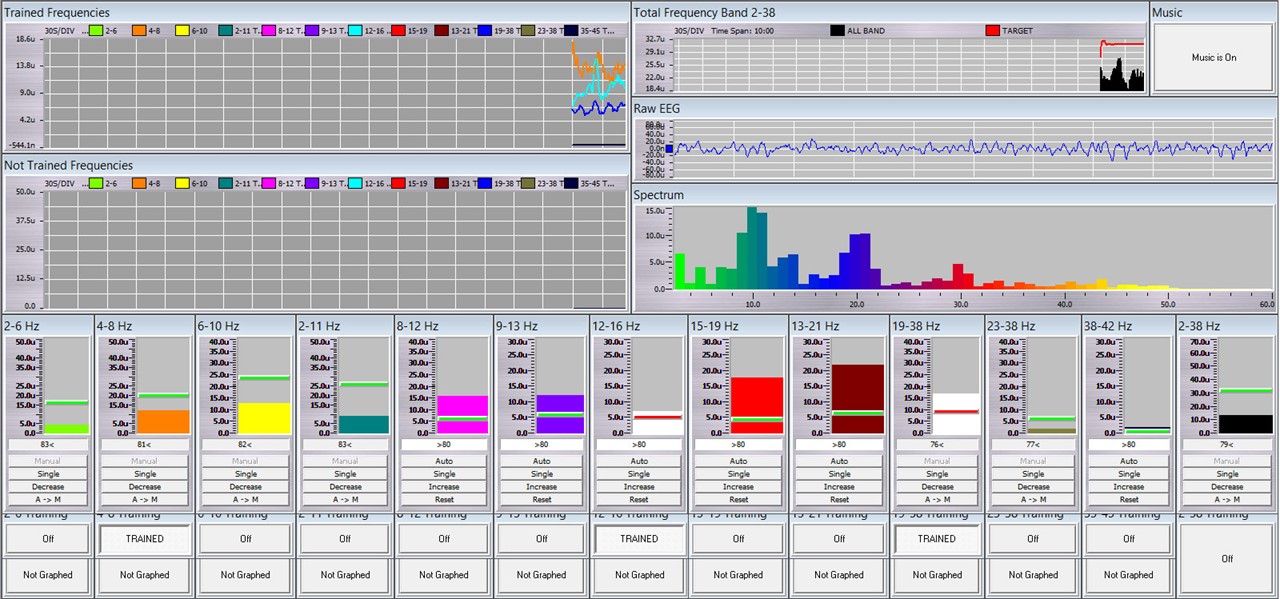Select the black ALL BAND legend swatch
This screenshot has width=1280, height=599.
[837, 31]
